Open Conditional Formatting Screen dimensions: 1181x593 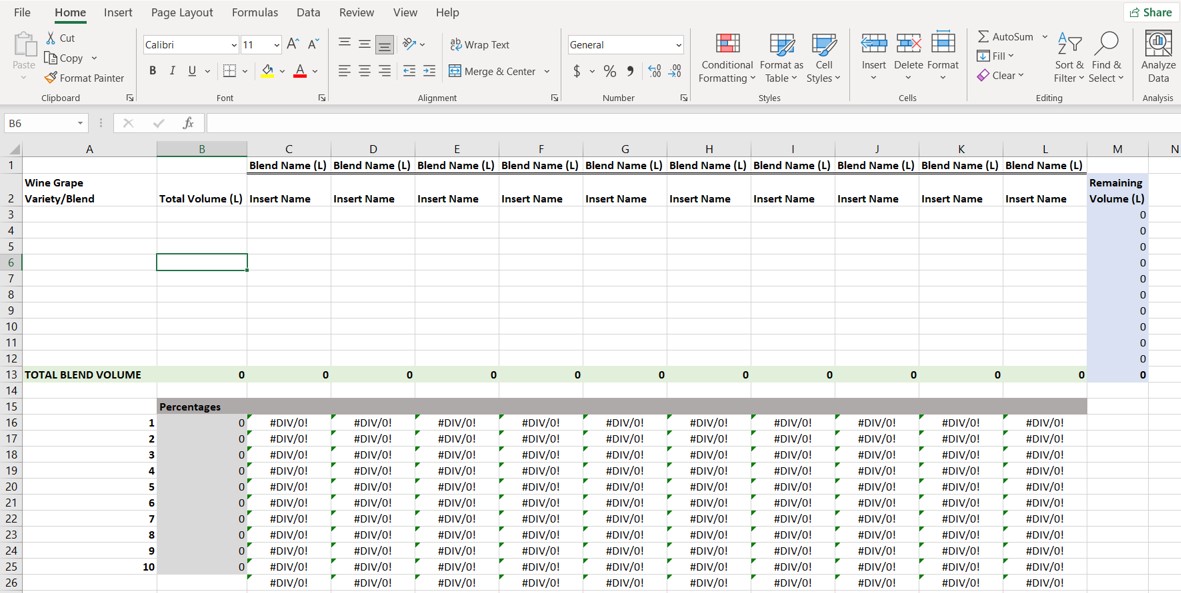727,58
